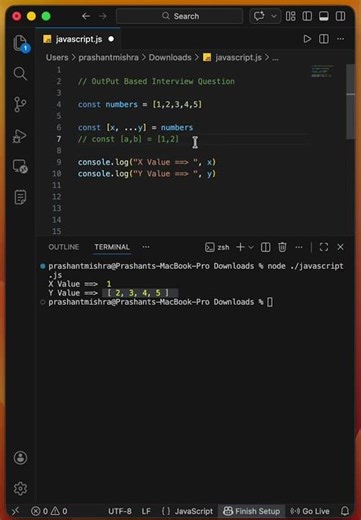Open the Source Control view

pyautogui.click(x=20, y=104)
